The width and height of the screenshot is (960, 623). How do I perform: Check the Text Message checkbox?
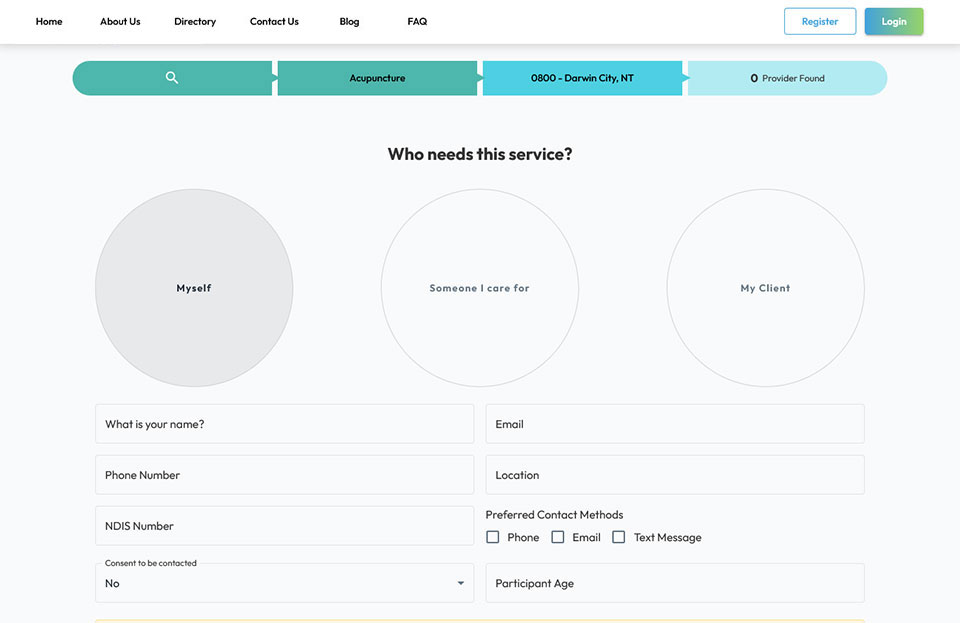(x=619, y=537)
